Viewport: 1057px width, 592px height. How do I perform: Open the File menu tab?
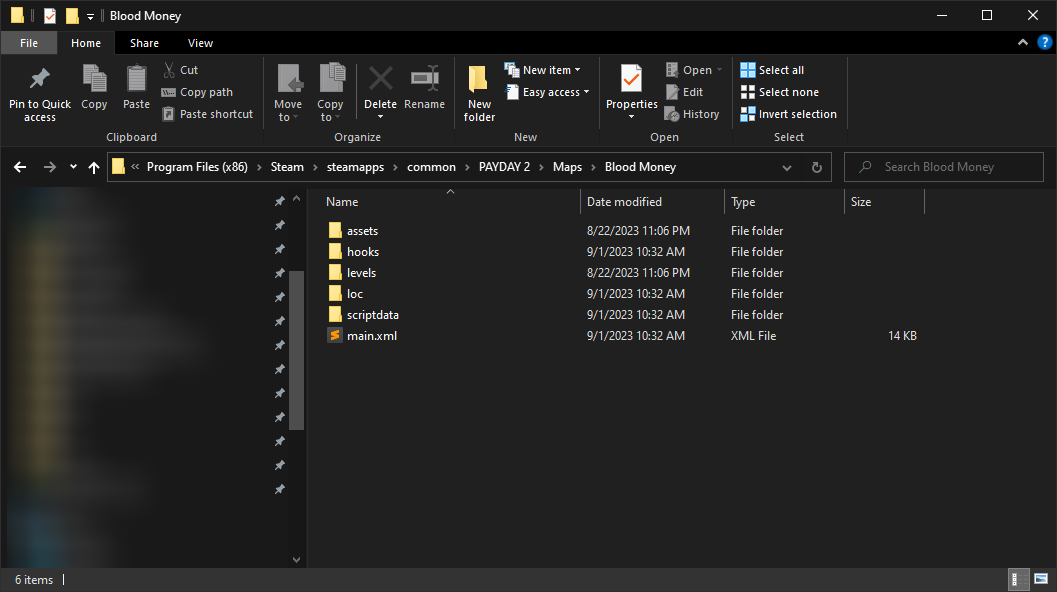(29, 43)
